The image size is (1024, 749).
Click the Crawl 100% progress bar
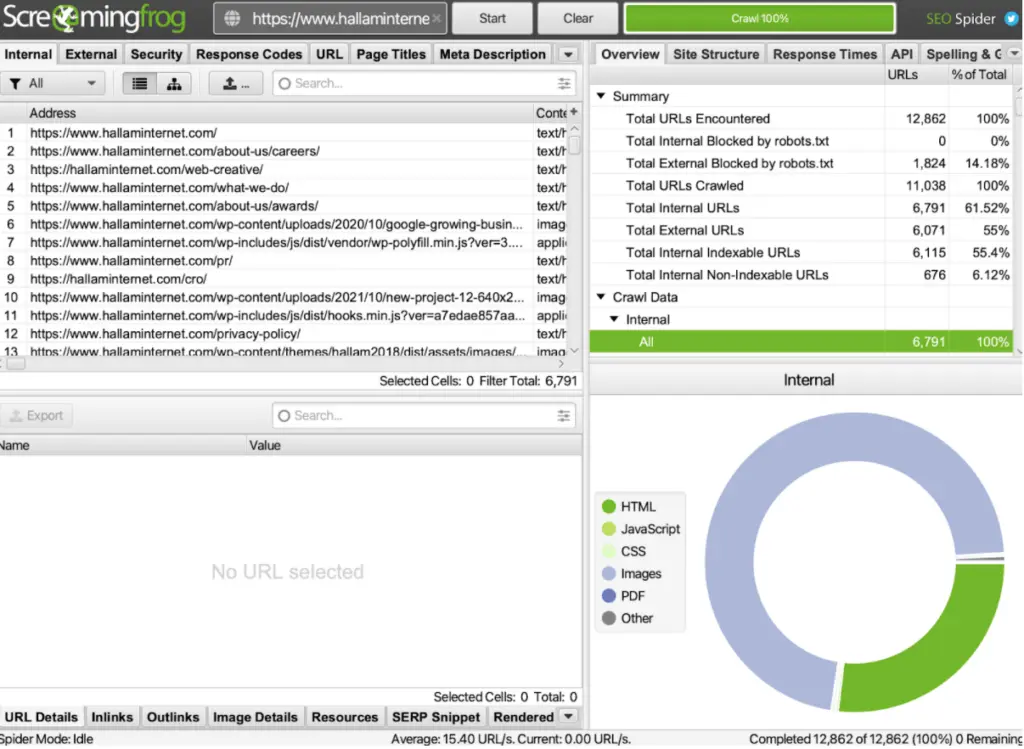click(x=760, y=18)
